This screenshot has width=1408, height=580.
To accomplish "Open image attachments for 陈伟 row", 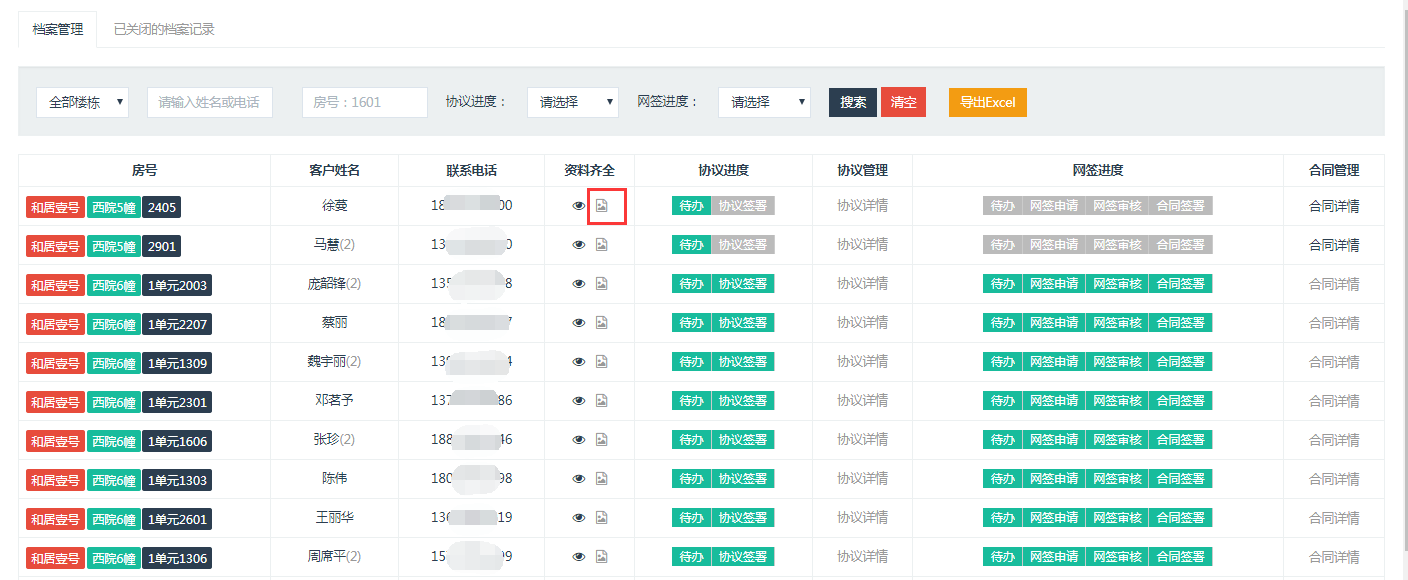I will coord(602,479).
